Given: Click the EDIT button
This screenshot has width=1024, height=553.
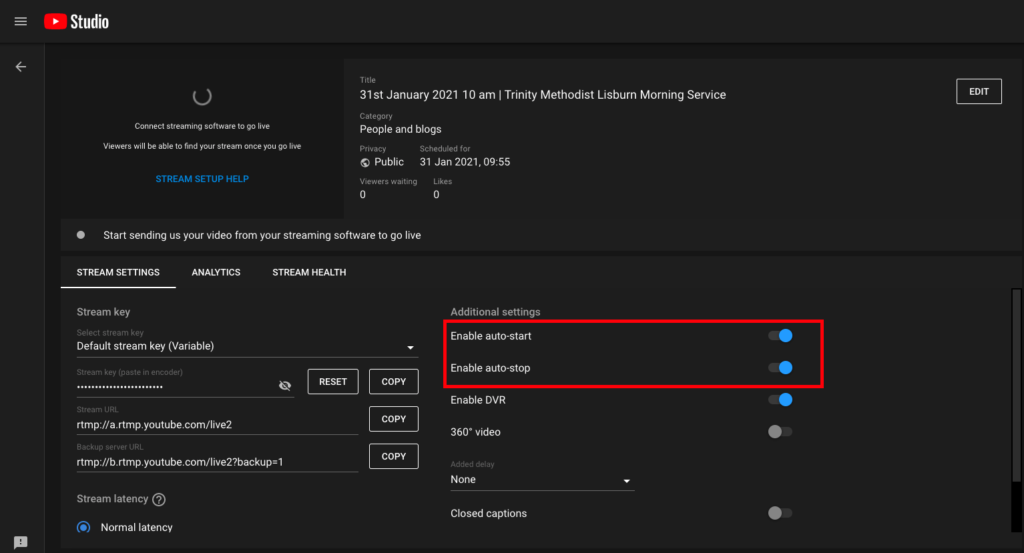Looking at the screenshot, I should pyautogui.click(x=978, y=91).
